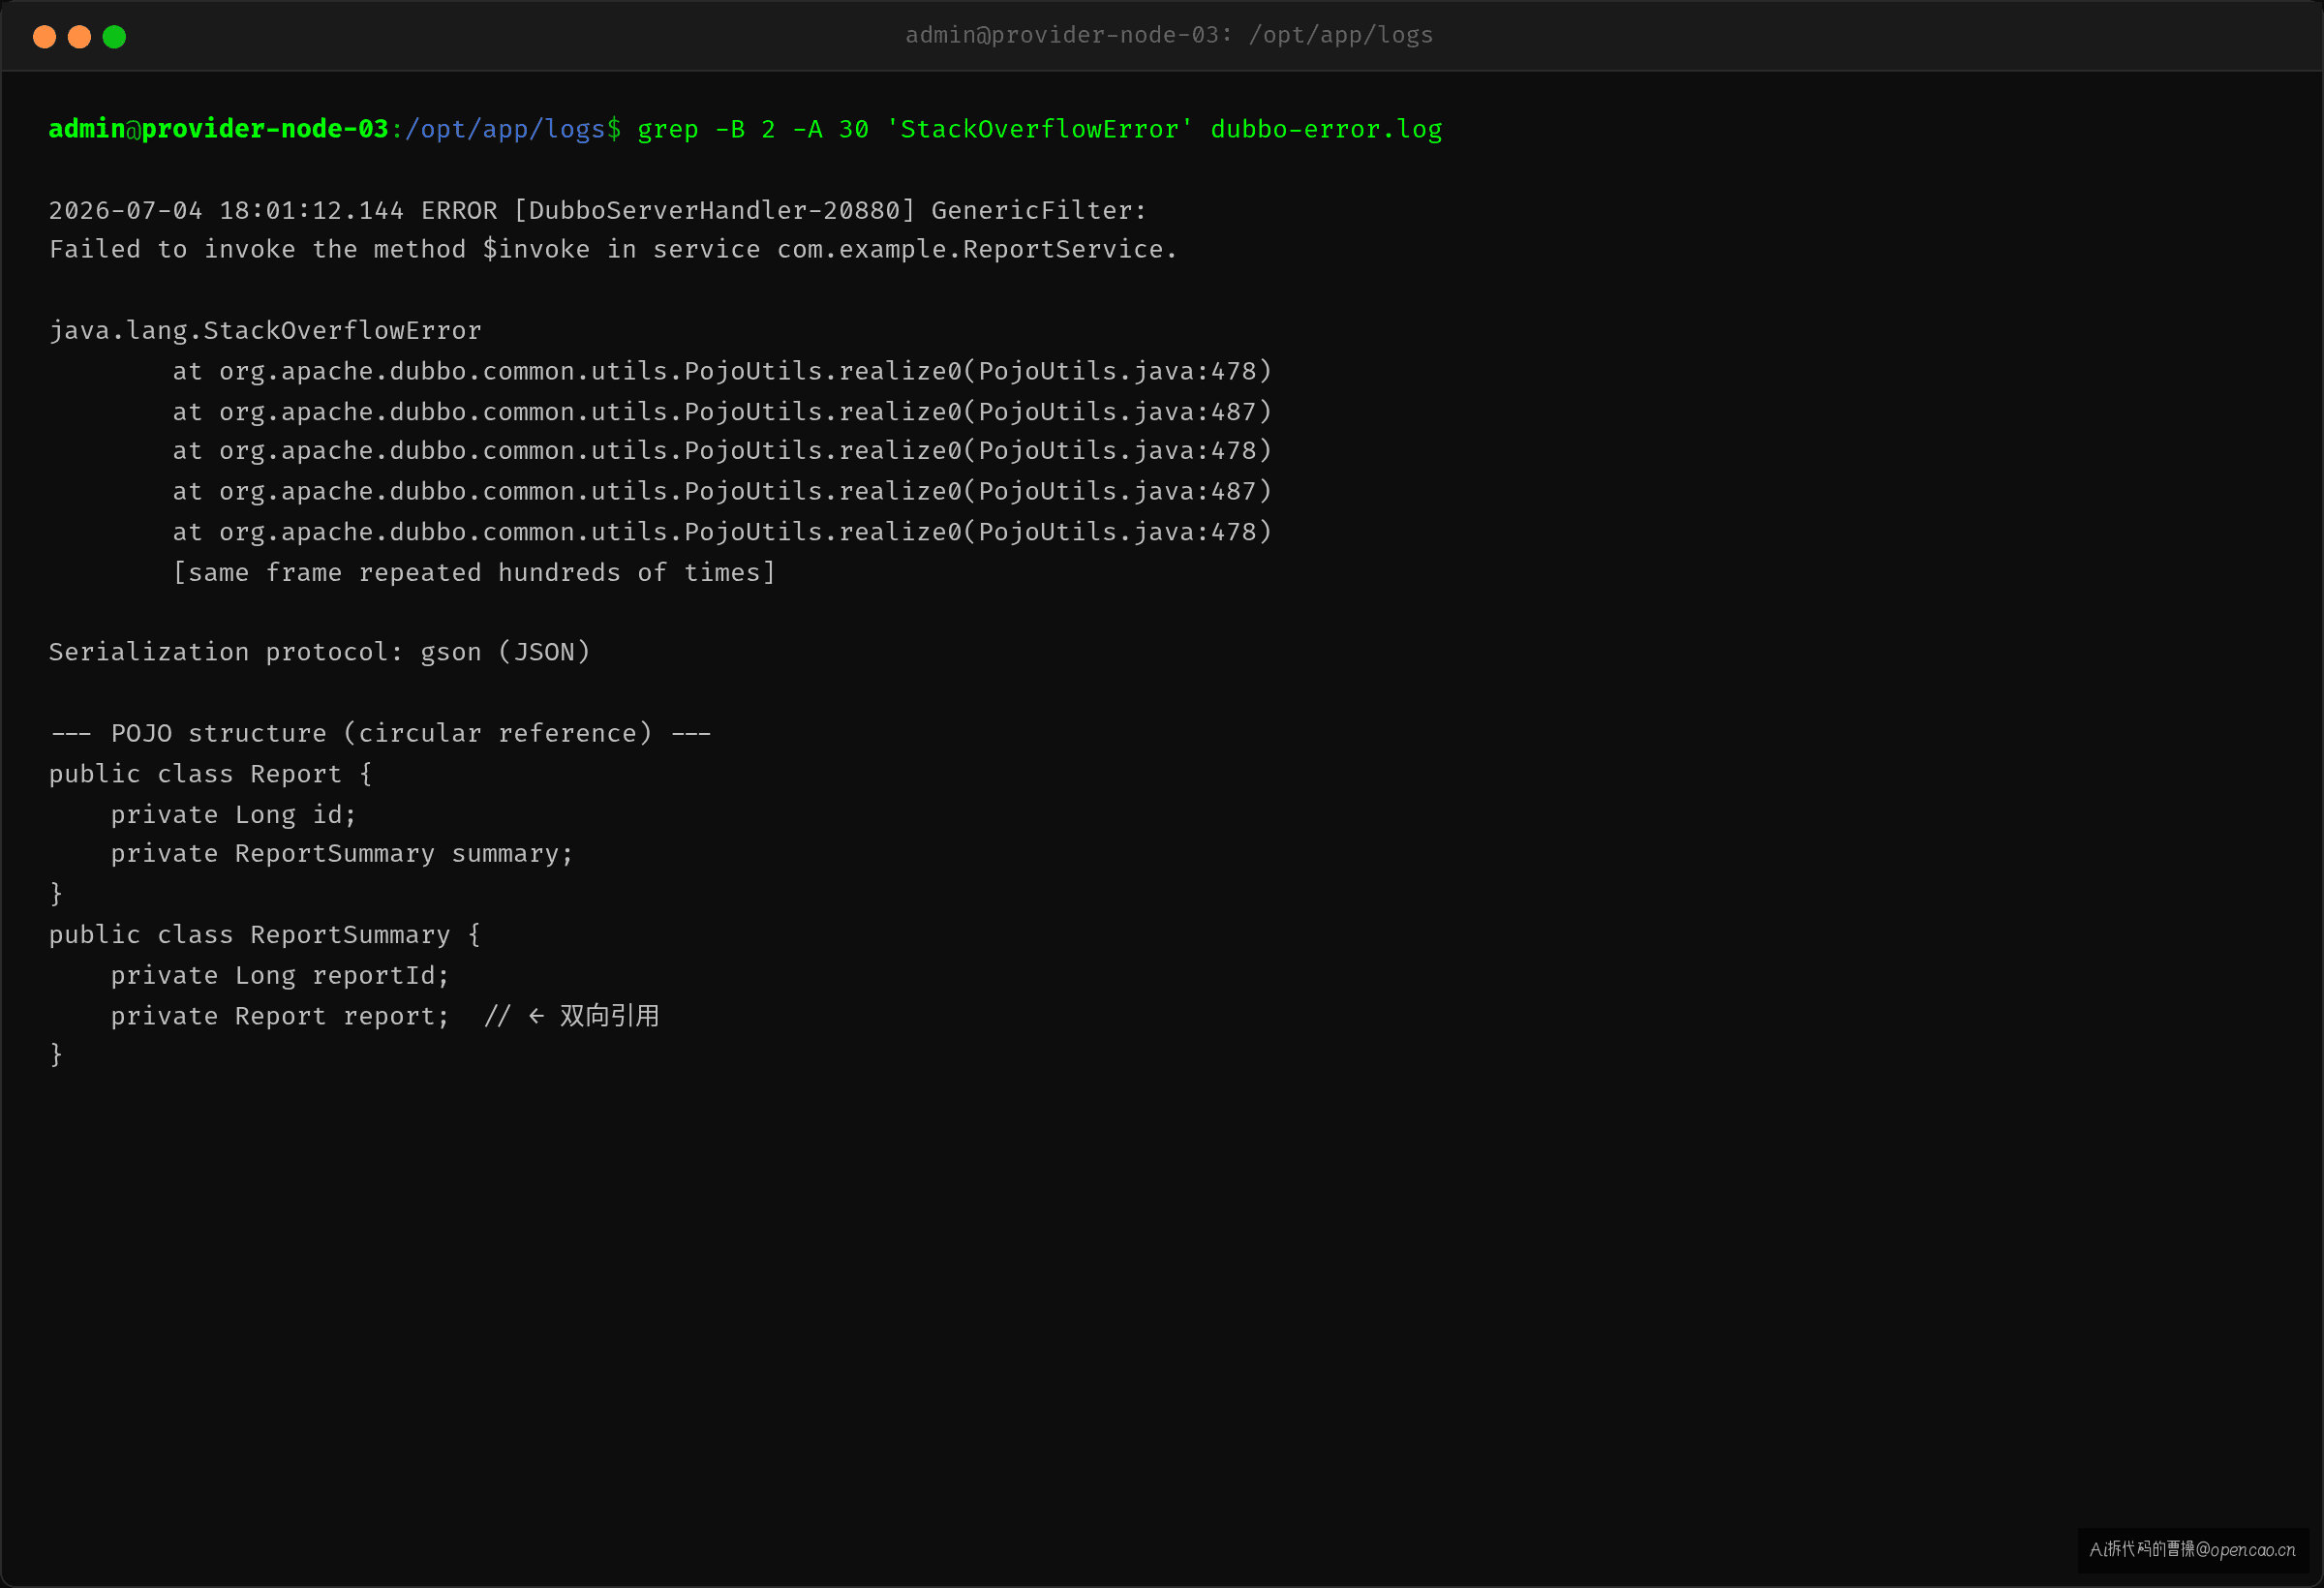This screenshot has width=2324, height=1588.
Task: Click the dubbo-error.log filename in command
Action: 1326,129
